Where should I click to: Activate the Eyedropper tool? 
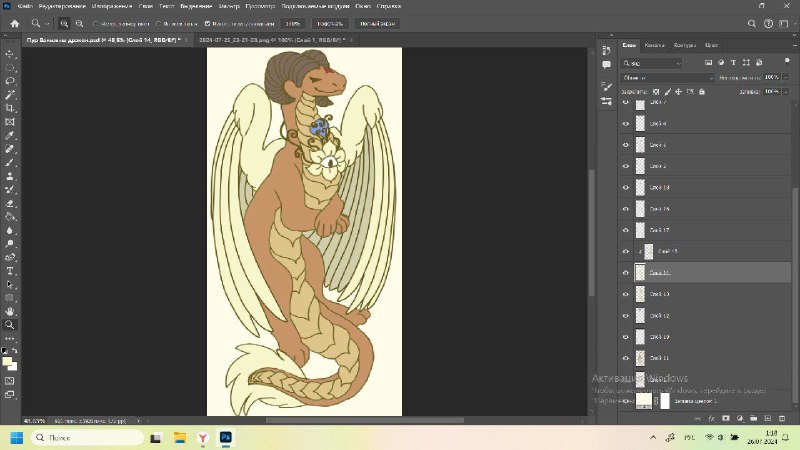[x=10, y=135]
